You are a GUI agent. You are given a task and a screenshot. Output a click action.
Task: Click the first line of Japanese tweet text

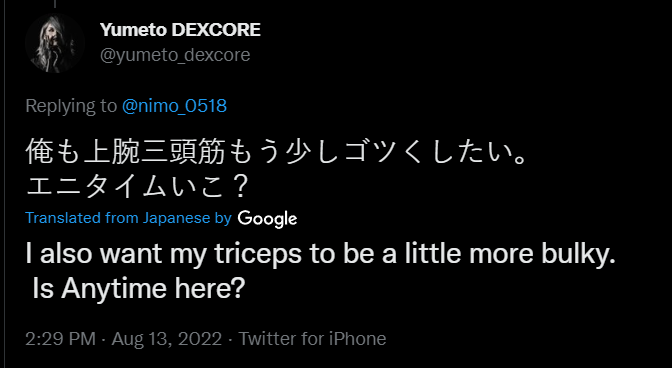[x=276, y=153]
